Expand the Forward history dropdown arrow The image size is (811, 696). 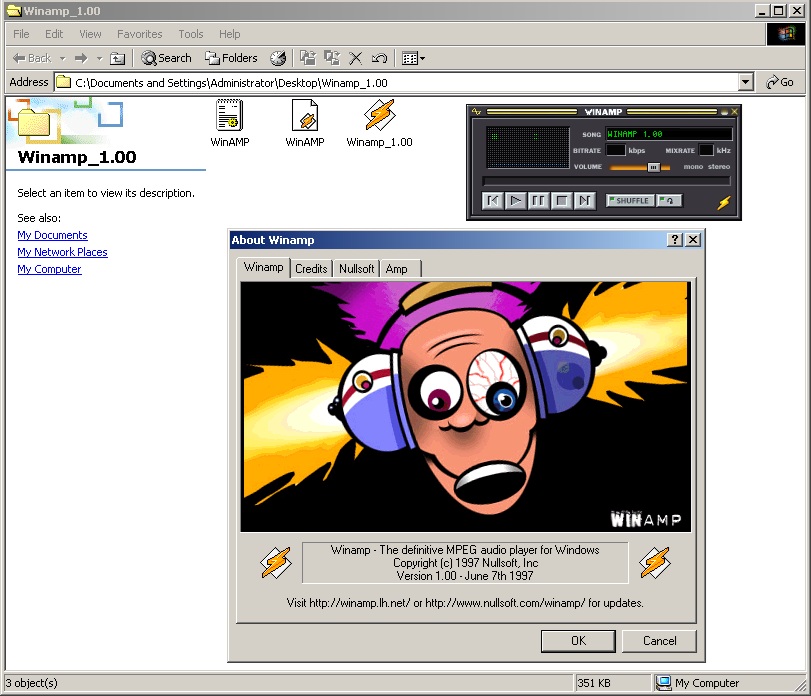point(100,58)
